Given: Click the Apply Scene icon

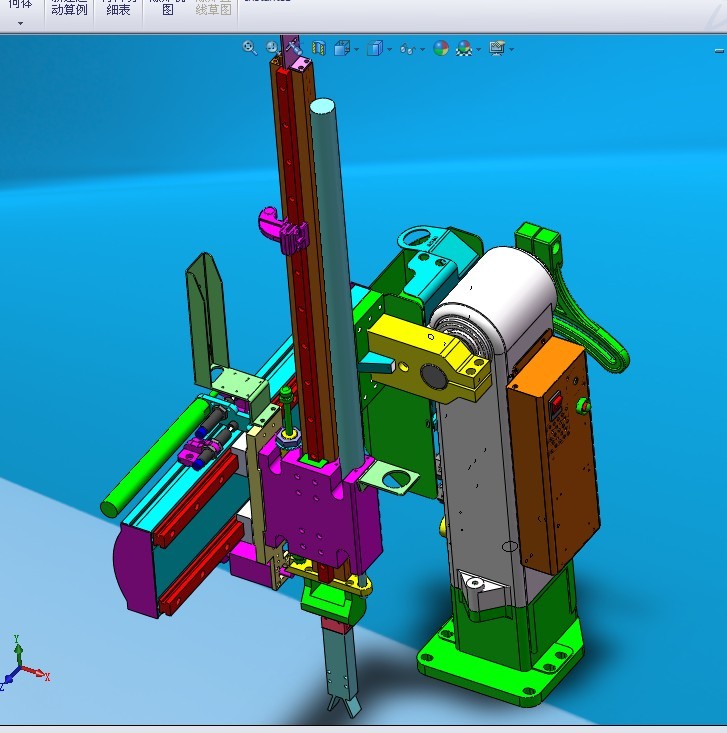Looking at the screenshot, I should 464,47.
